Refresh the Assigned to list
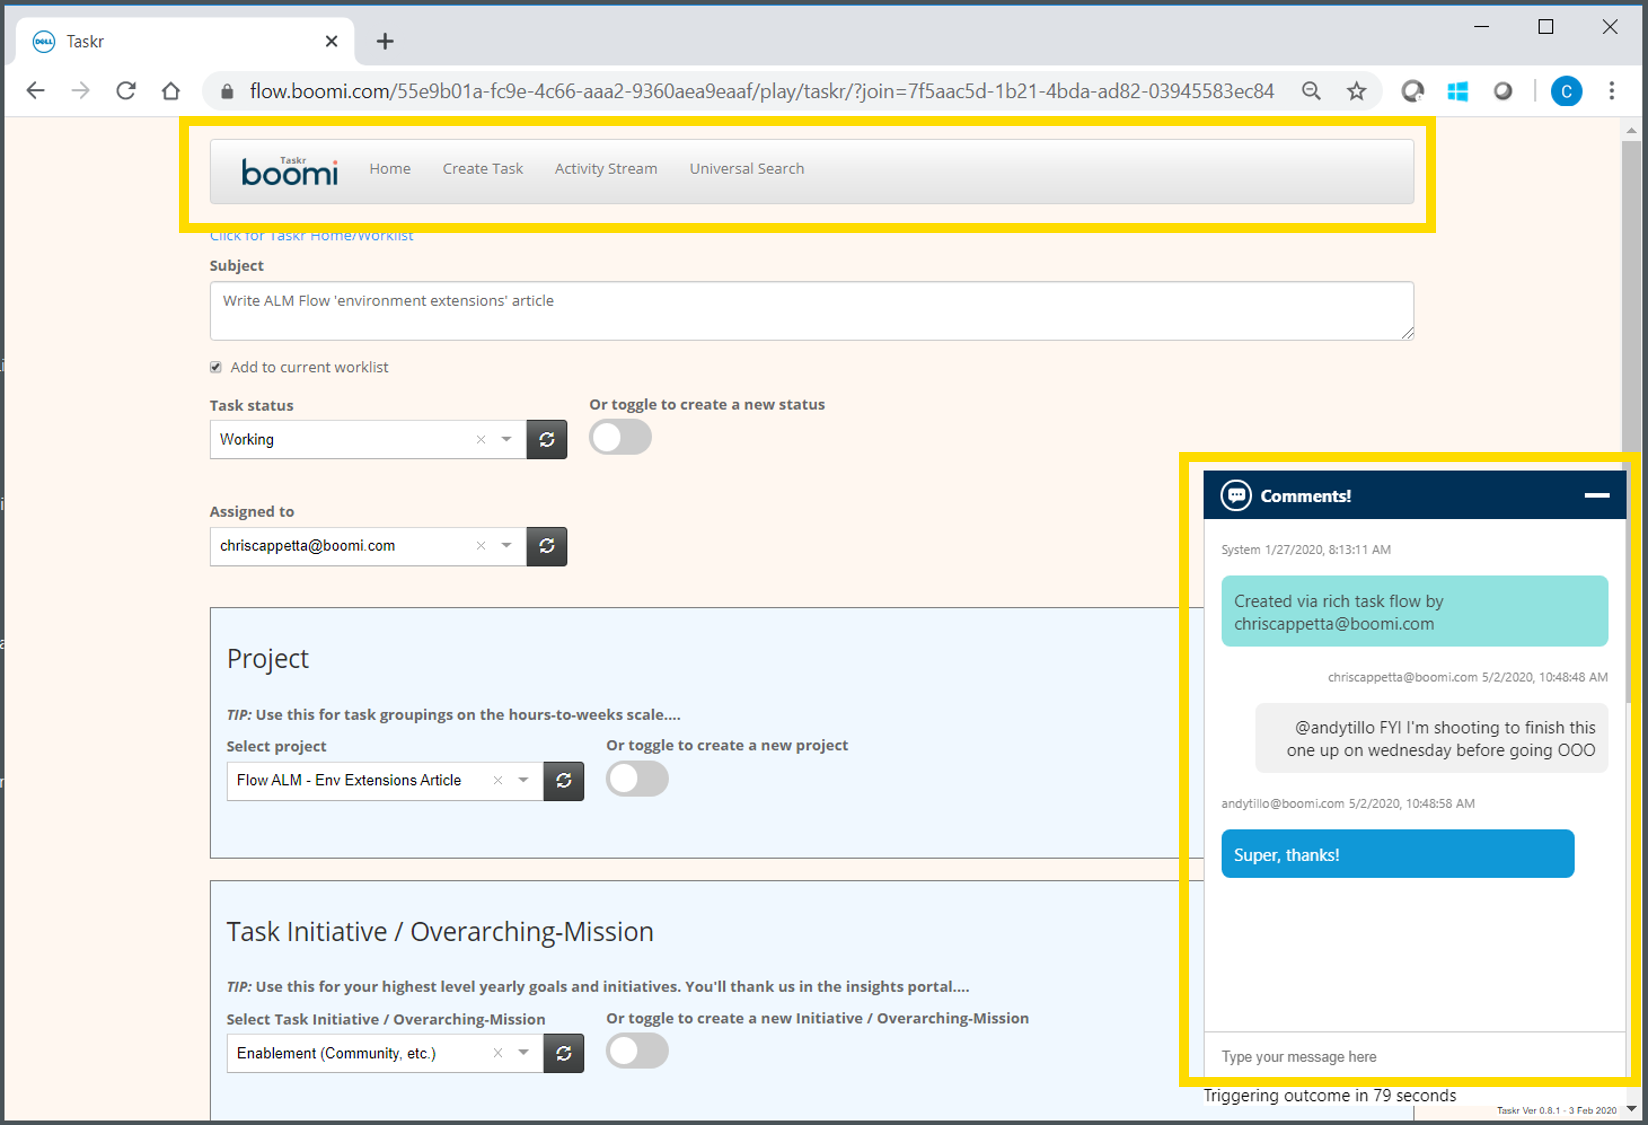The height and width of the screenshot is (1125, 1648). click(546, 546)
